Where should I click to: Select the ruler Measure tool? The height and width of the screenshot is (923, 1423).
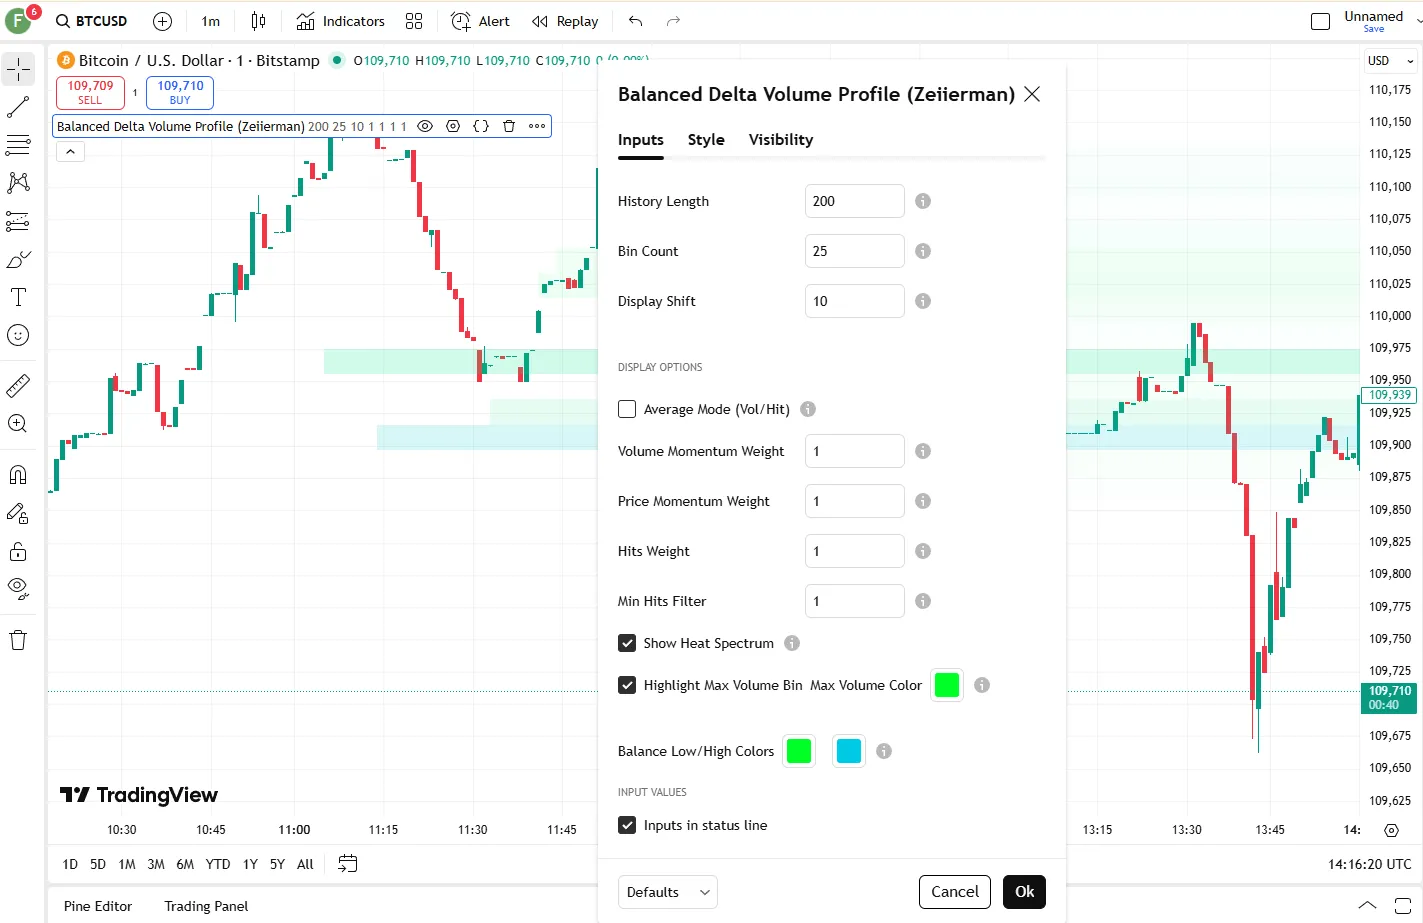(x=18, y=385)
